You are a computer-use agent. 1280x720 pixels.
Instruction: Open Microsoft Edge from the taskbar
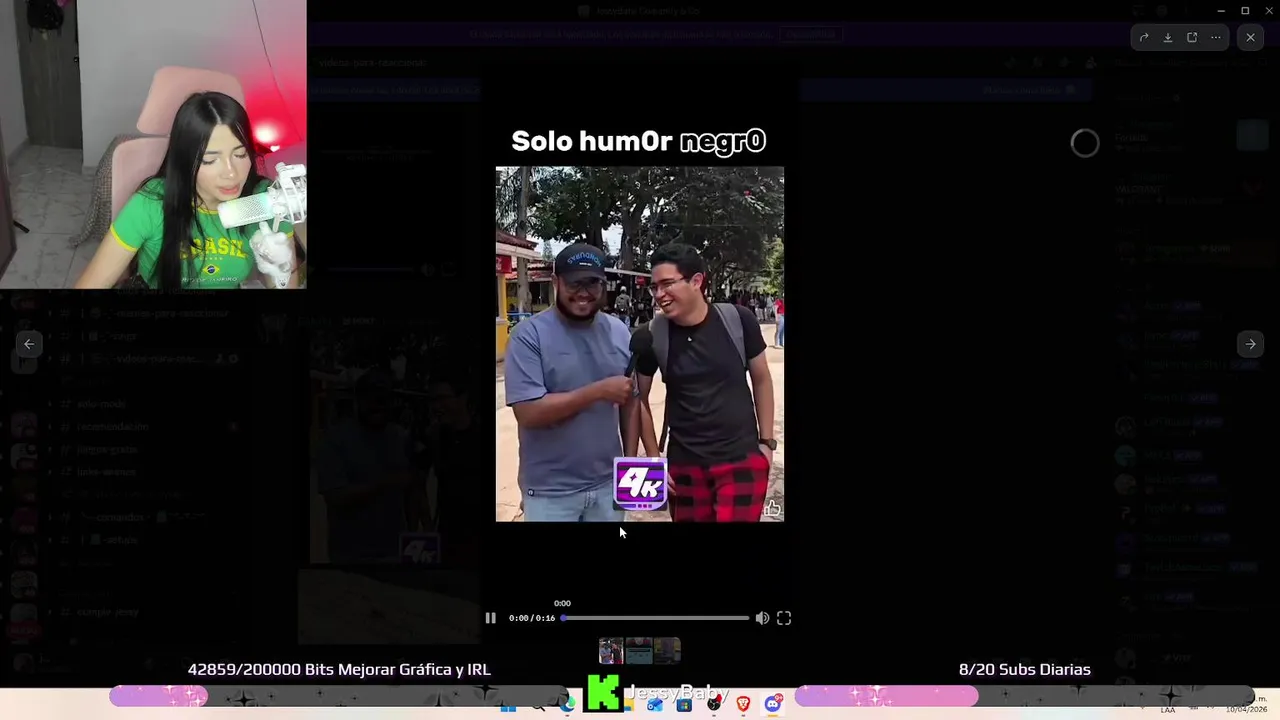(568, 704)
